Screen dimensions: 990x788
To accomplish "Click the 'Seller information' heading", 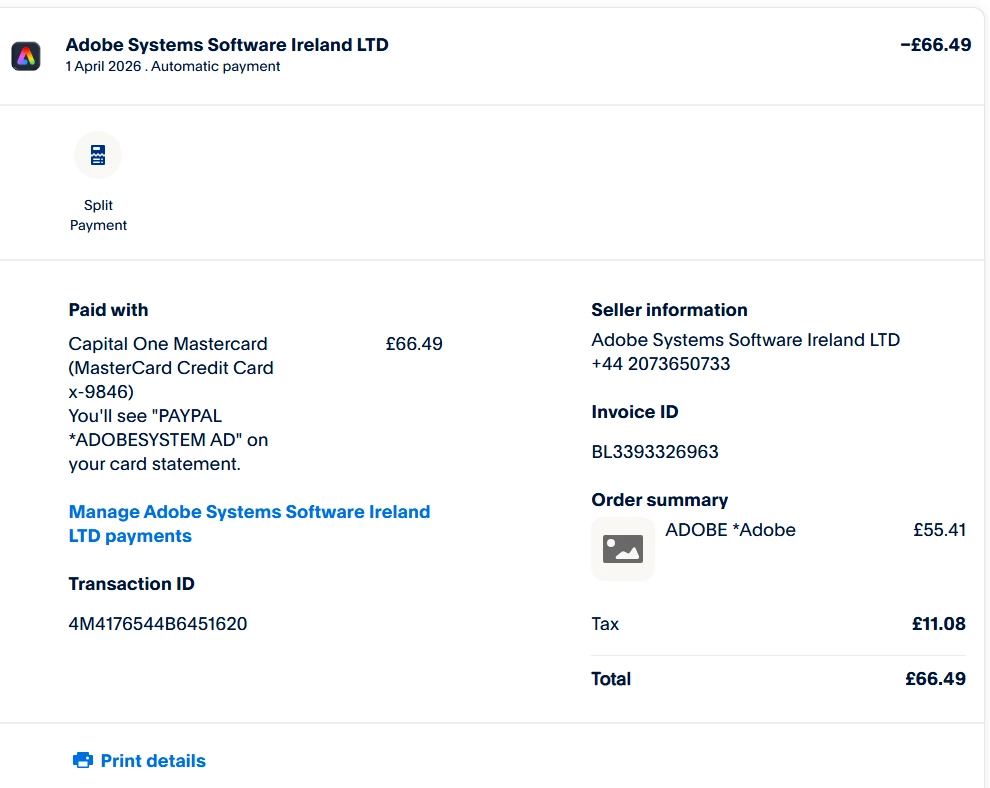I will pos(669,310).
